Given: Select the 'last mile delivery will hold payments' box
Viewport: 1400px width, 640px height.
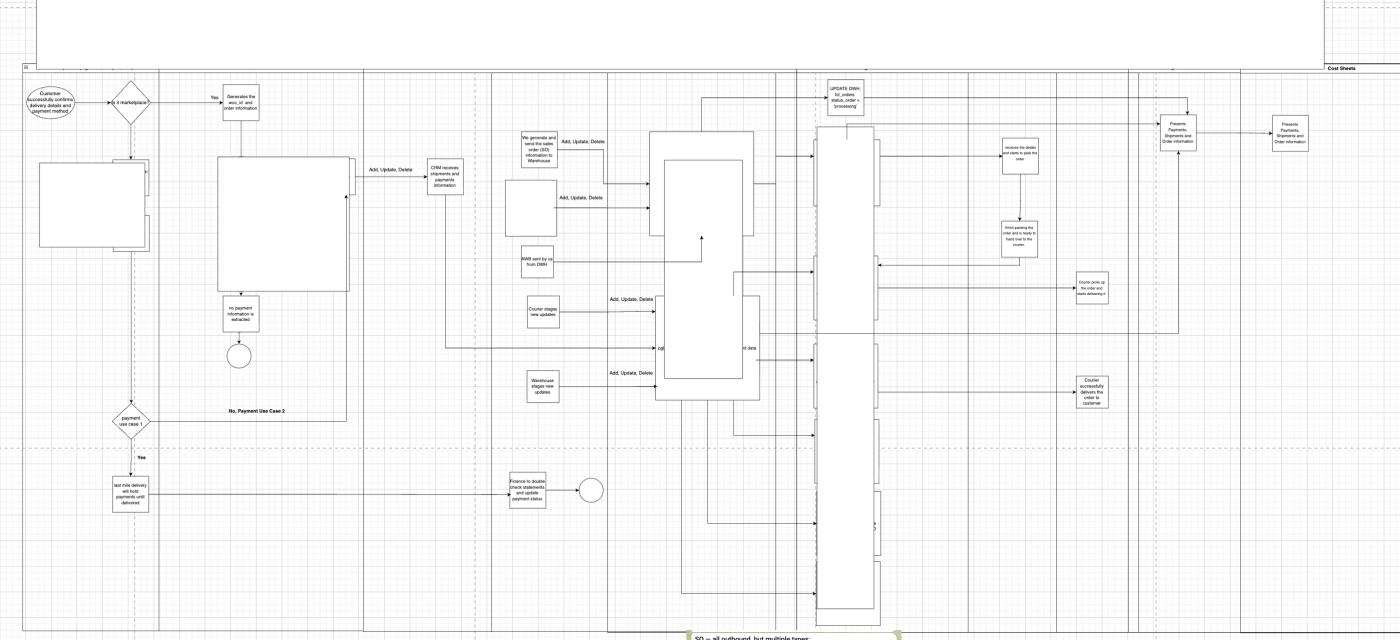Looking at the screenshot, I should coord(131,494).
